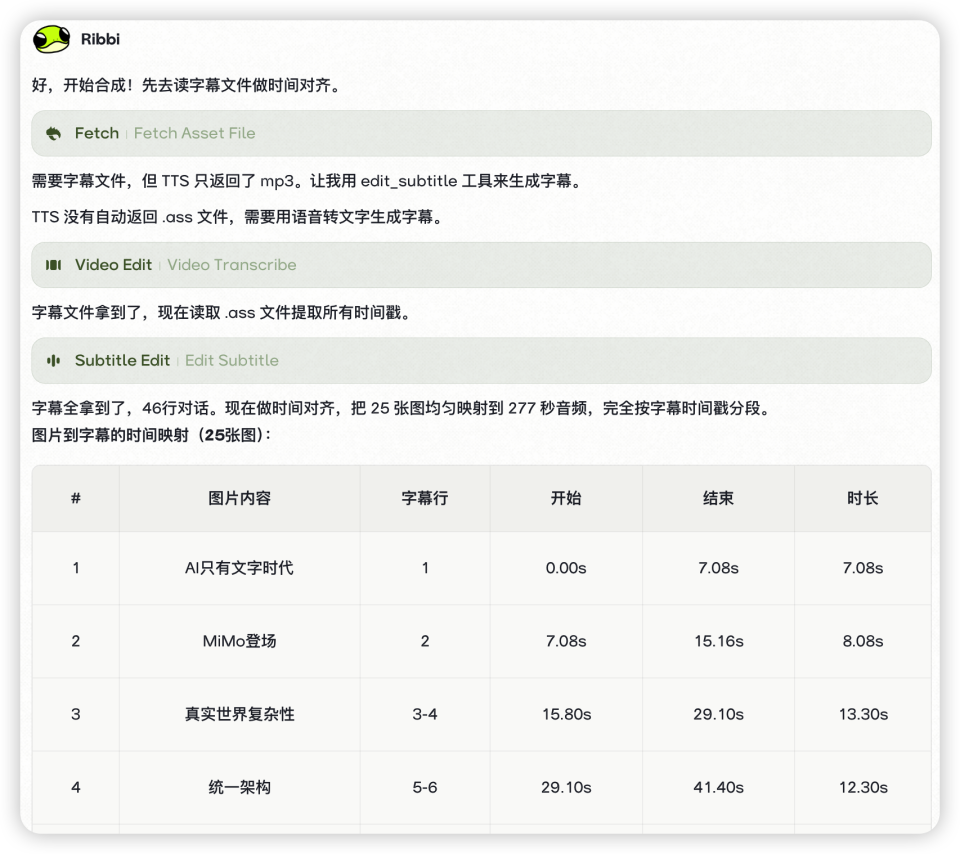Expand the Fetch Asset File step

[481, 133]
